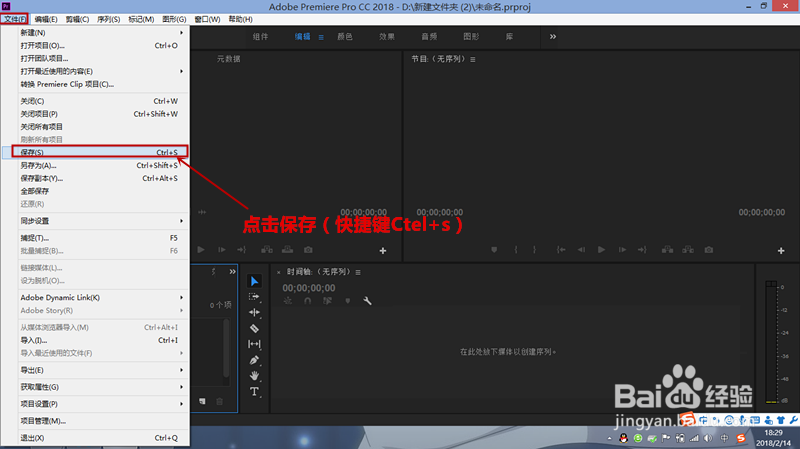
Task: Export frame camera in Program monitor
Action: click(x=709, y=250)
